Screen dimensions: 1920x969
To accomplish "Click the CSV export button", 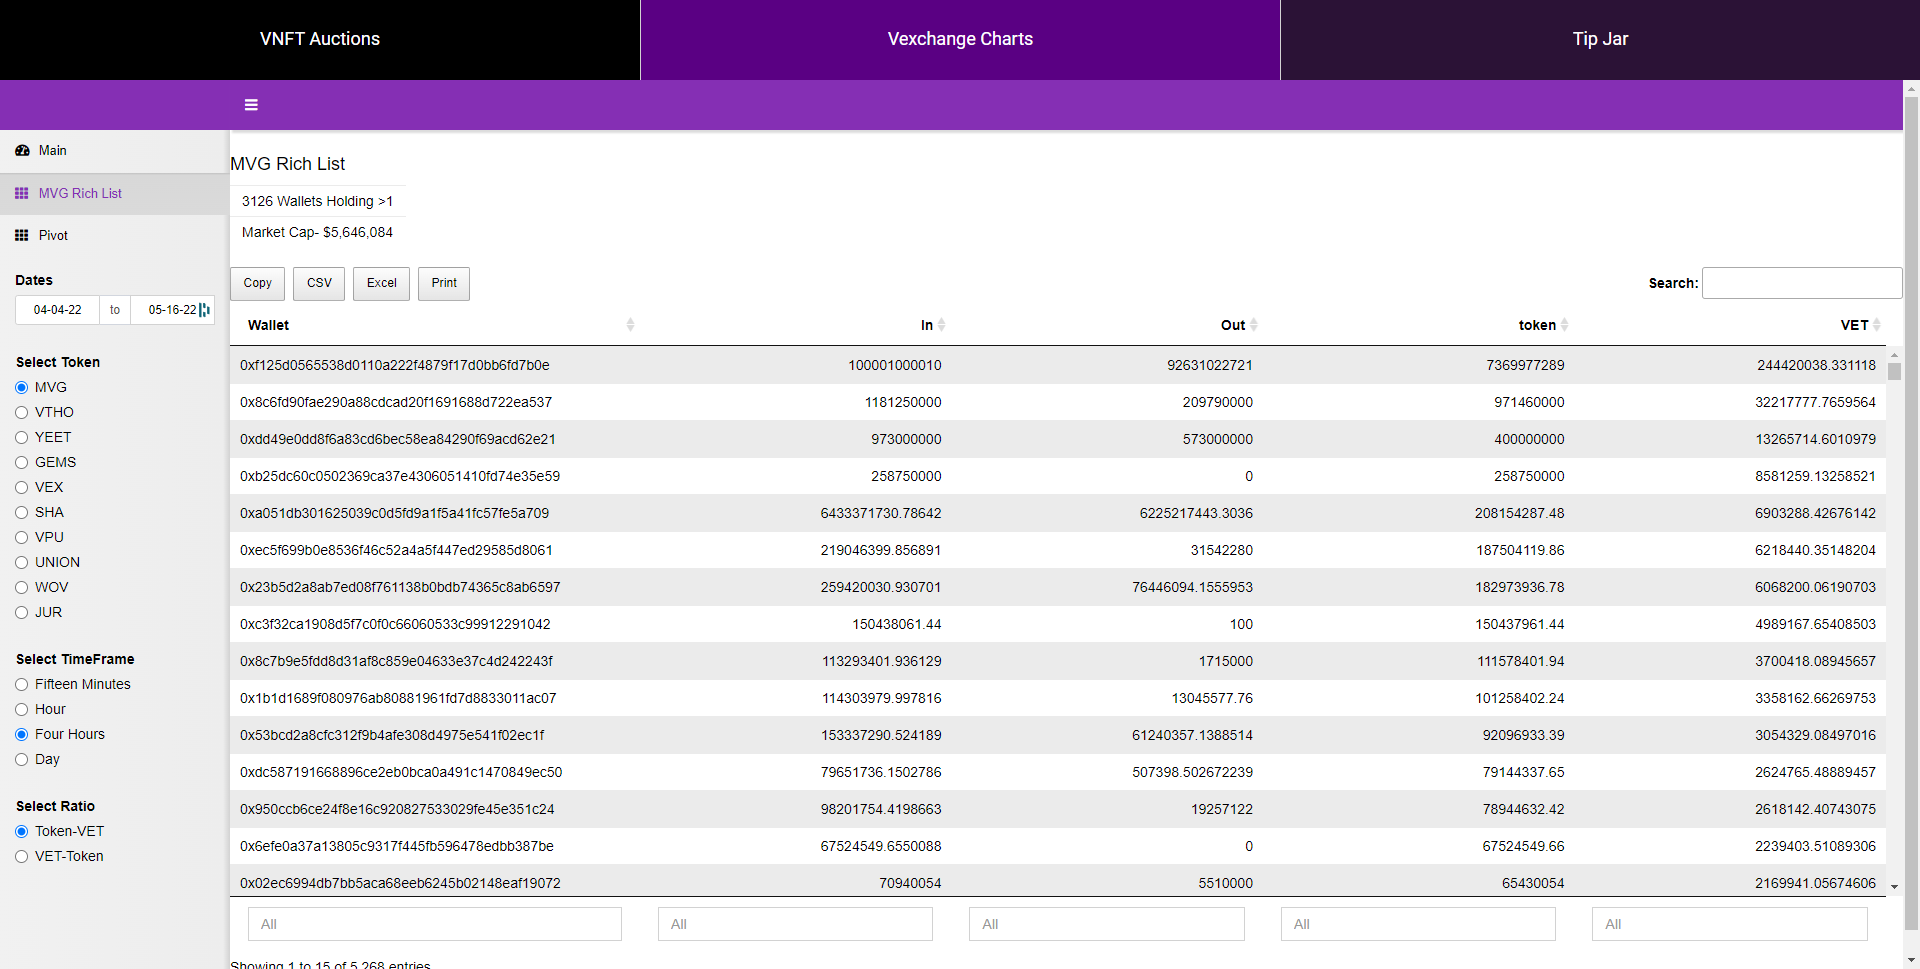I will pos(319,284).
